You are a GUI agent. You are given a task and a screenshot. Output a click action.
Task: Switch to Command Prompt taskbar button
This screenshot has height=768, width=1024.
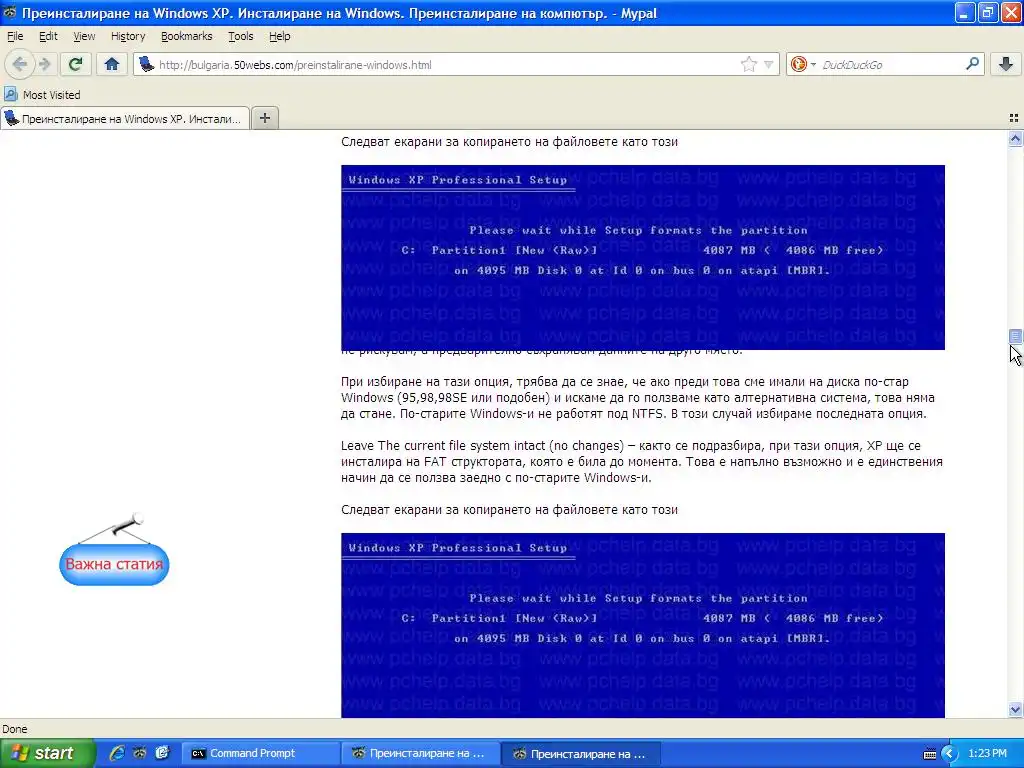[x=259, y=754]
